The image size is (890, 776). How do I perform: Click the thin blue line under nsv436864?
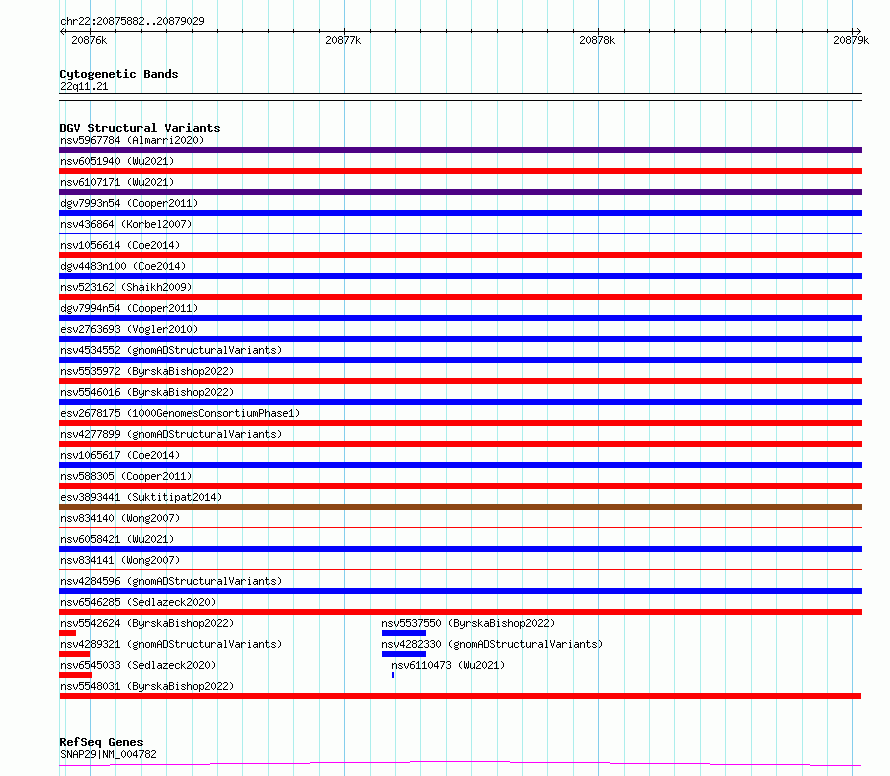(x=460, y=233)
